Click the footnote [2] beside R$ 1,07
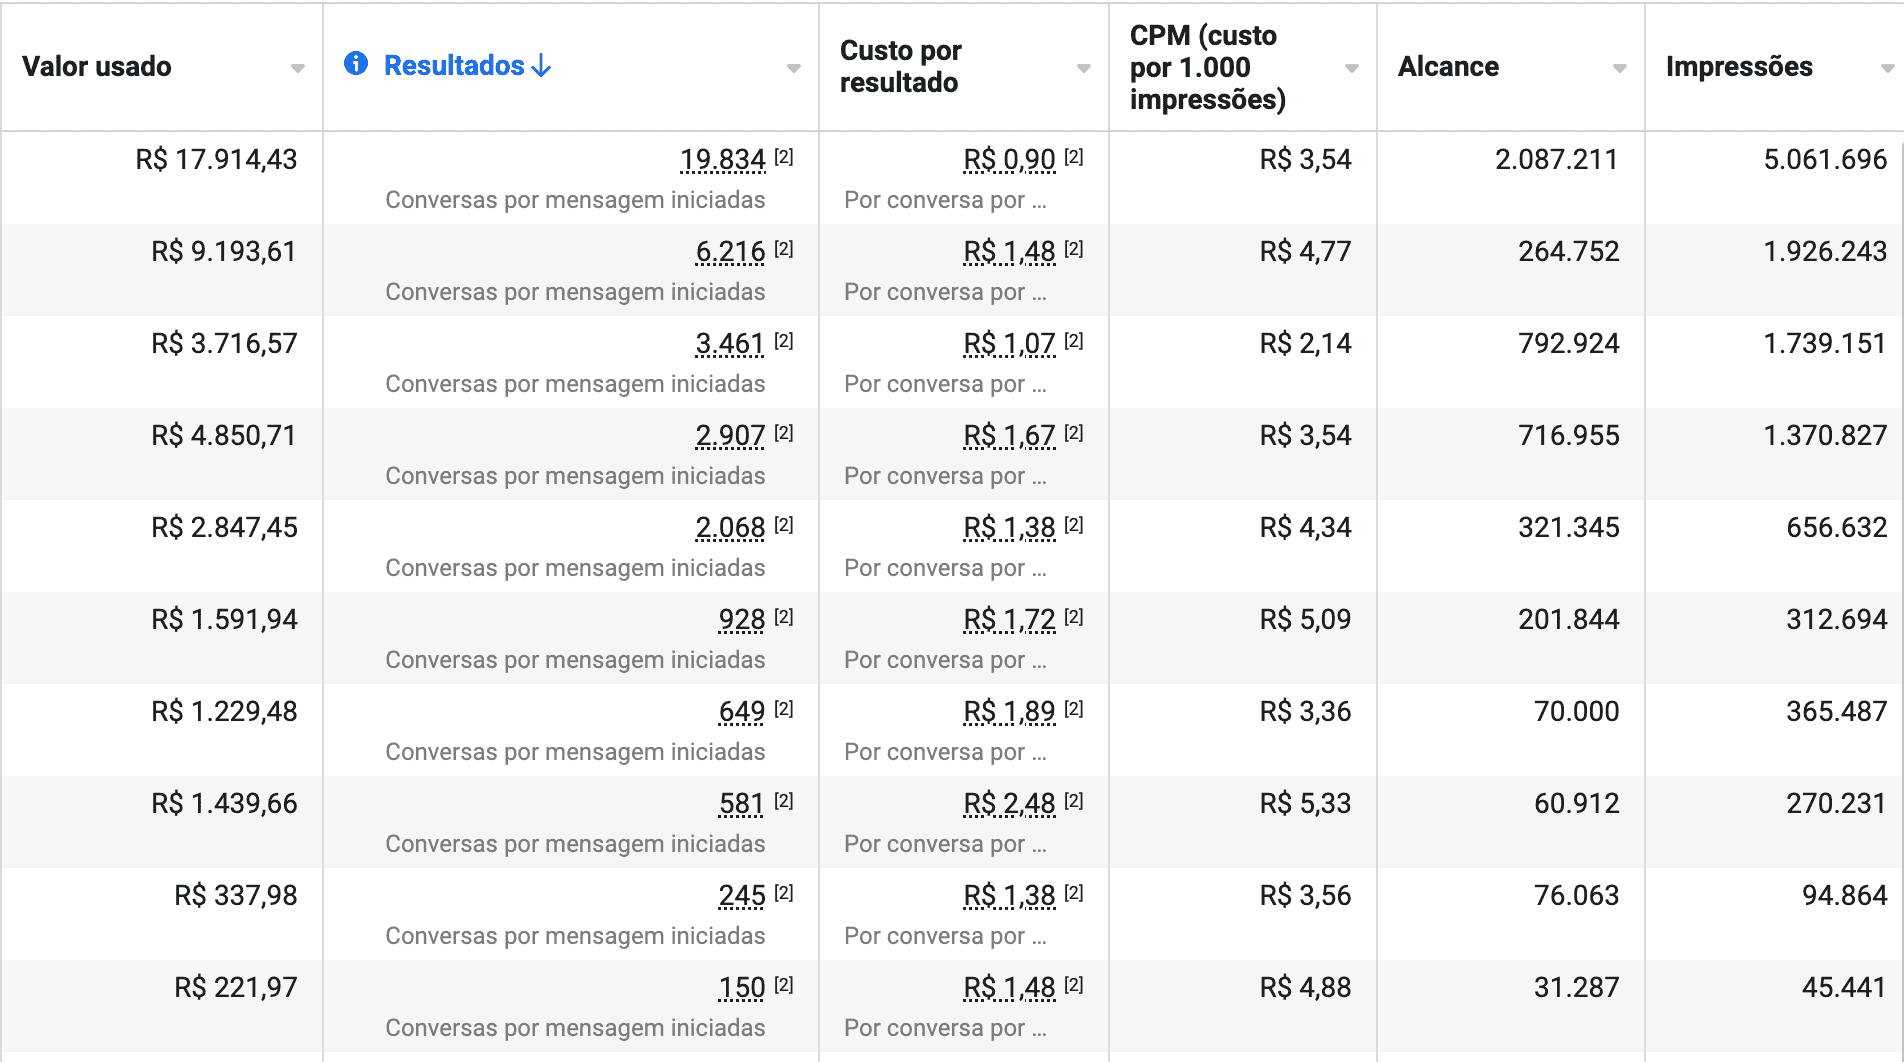Screen dimensions: 1904x1062 point(1074,341)
